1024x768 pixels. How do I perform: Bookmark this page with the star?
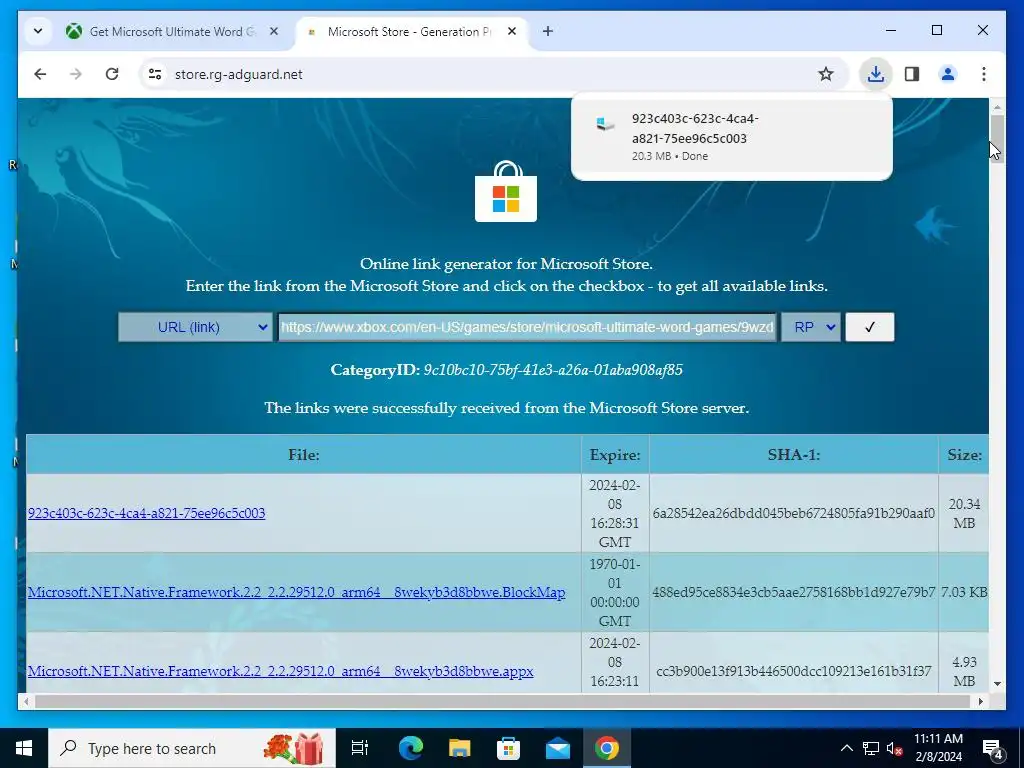click(825, 74)
